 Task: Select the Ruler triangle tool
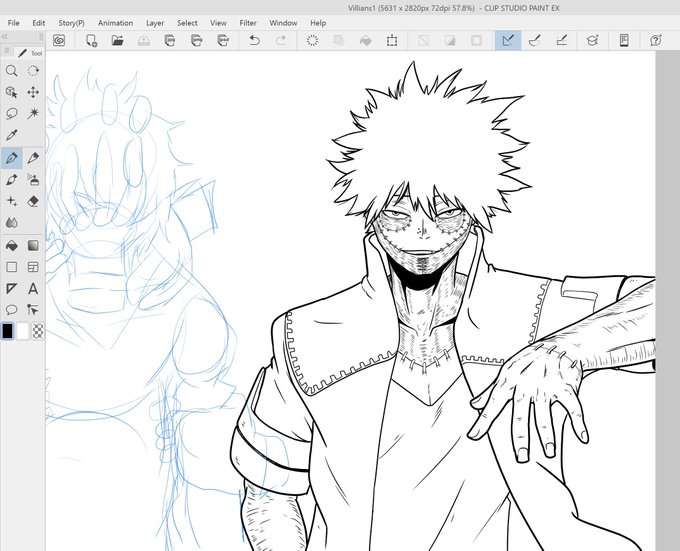pyautogui.click(x=12, y=289)
